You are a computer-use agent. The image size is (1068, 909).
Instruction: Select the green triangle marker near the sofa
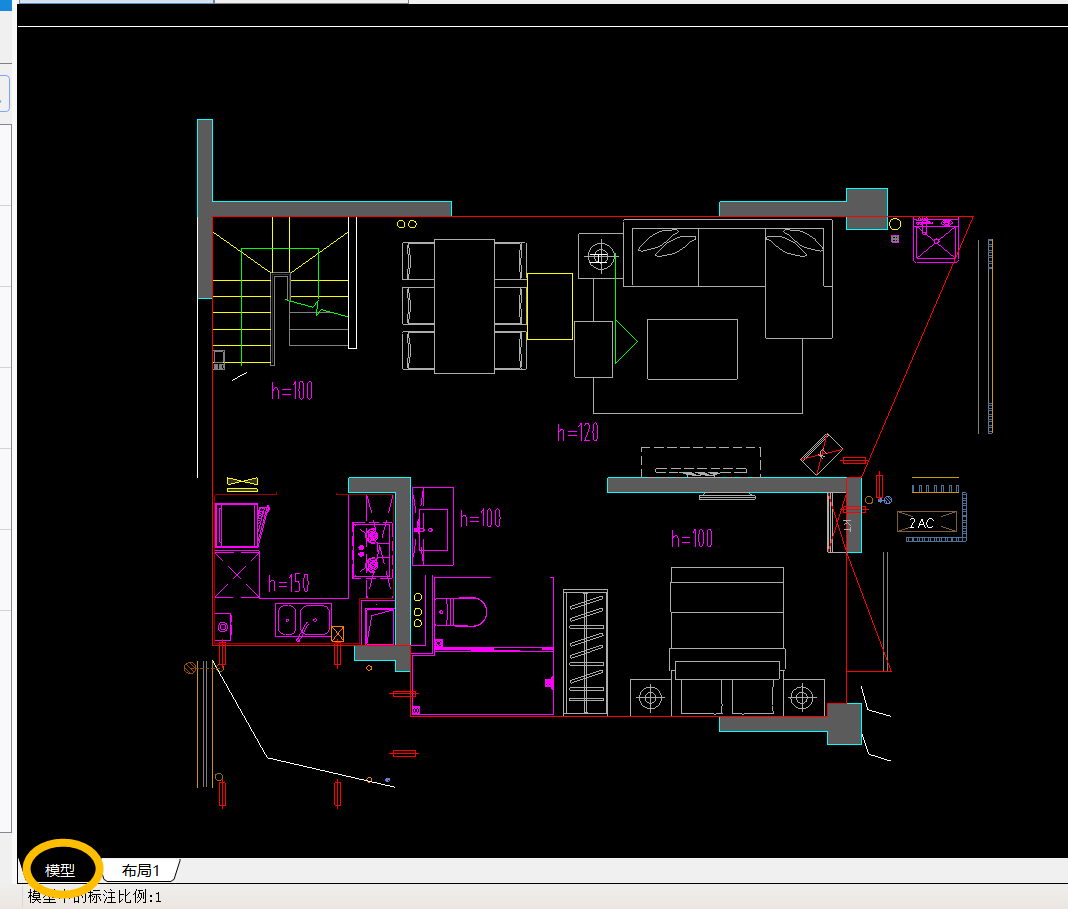click(626, 342)
